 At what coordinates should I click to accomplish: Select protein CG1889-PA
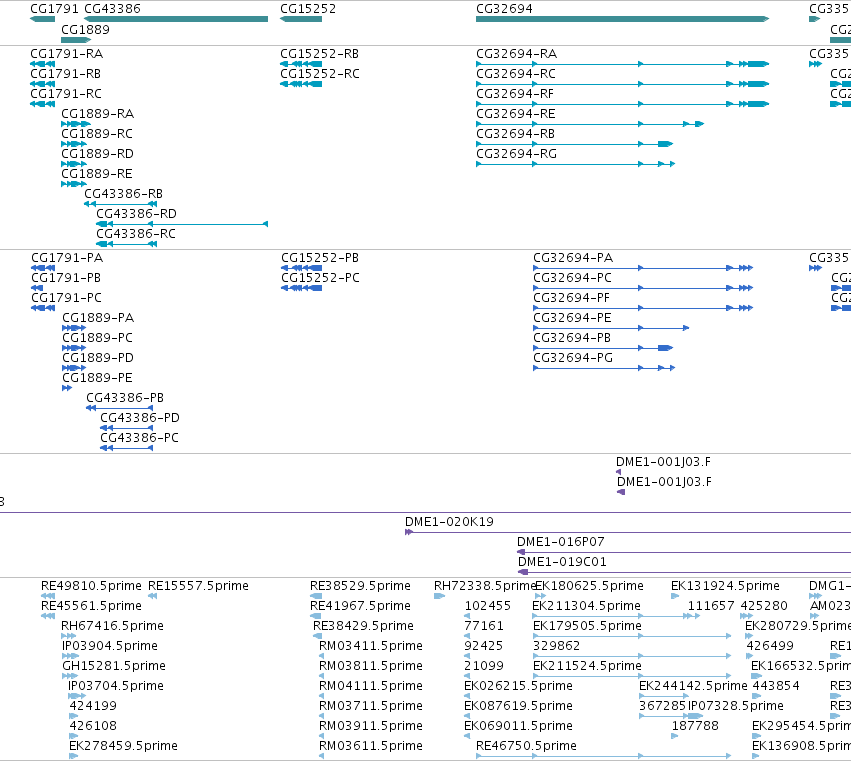coord(98,318)
